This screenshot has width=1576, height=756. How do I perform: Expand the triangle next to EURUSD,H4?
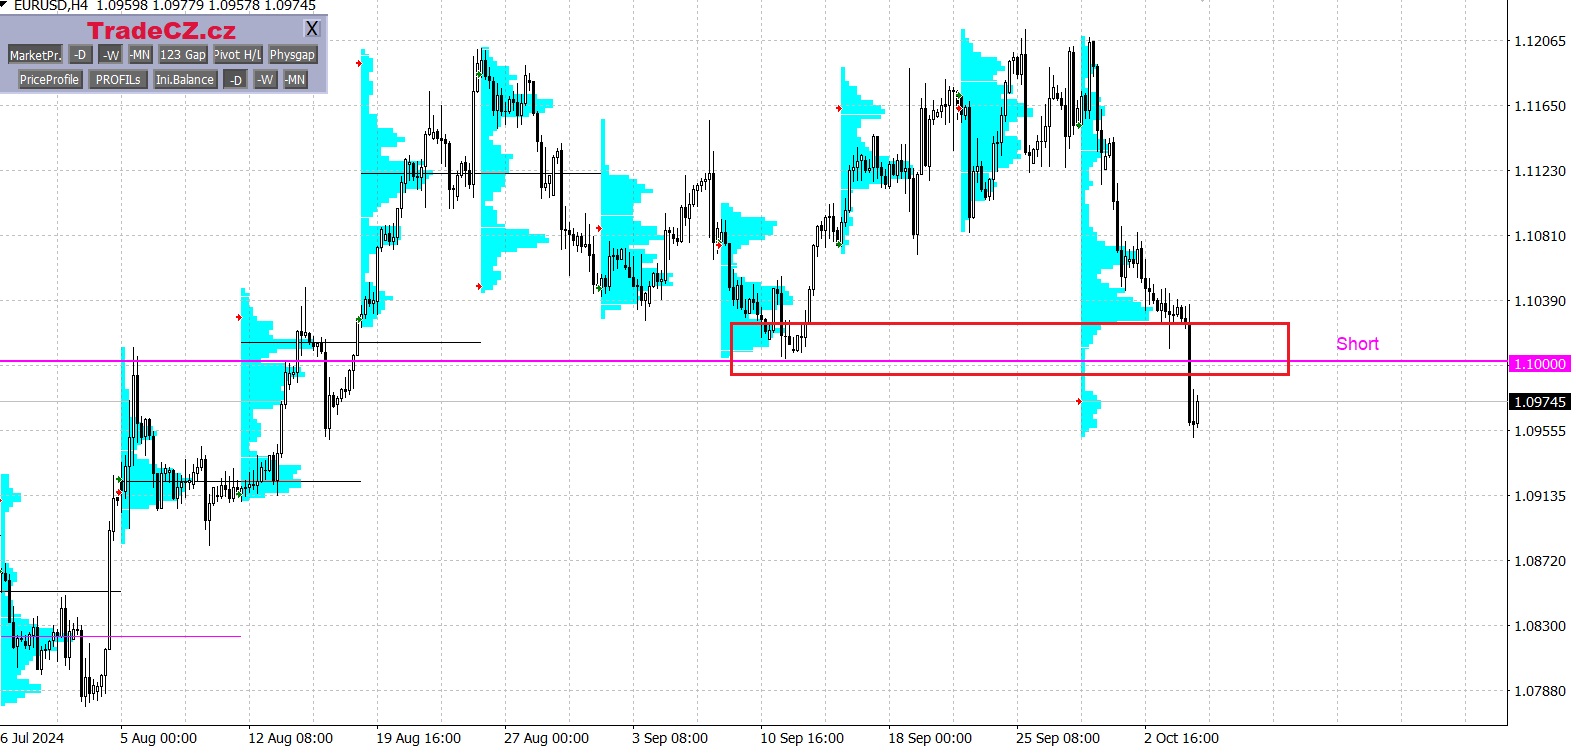(x=5, y=5)
